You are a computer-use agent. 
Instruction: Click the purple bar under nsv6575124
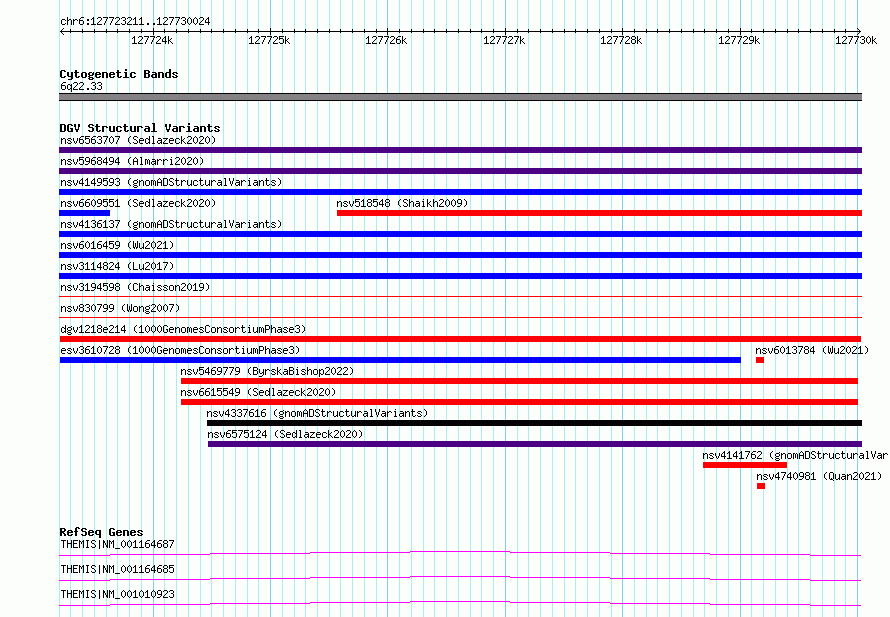click(x=535, y=444)
